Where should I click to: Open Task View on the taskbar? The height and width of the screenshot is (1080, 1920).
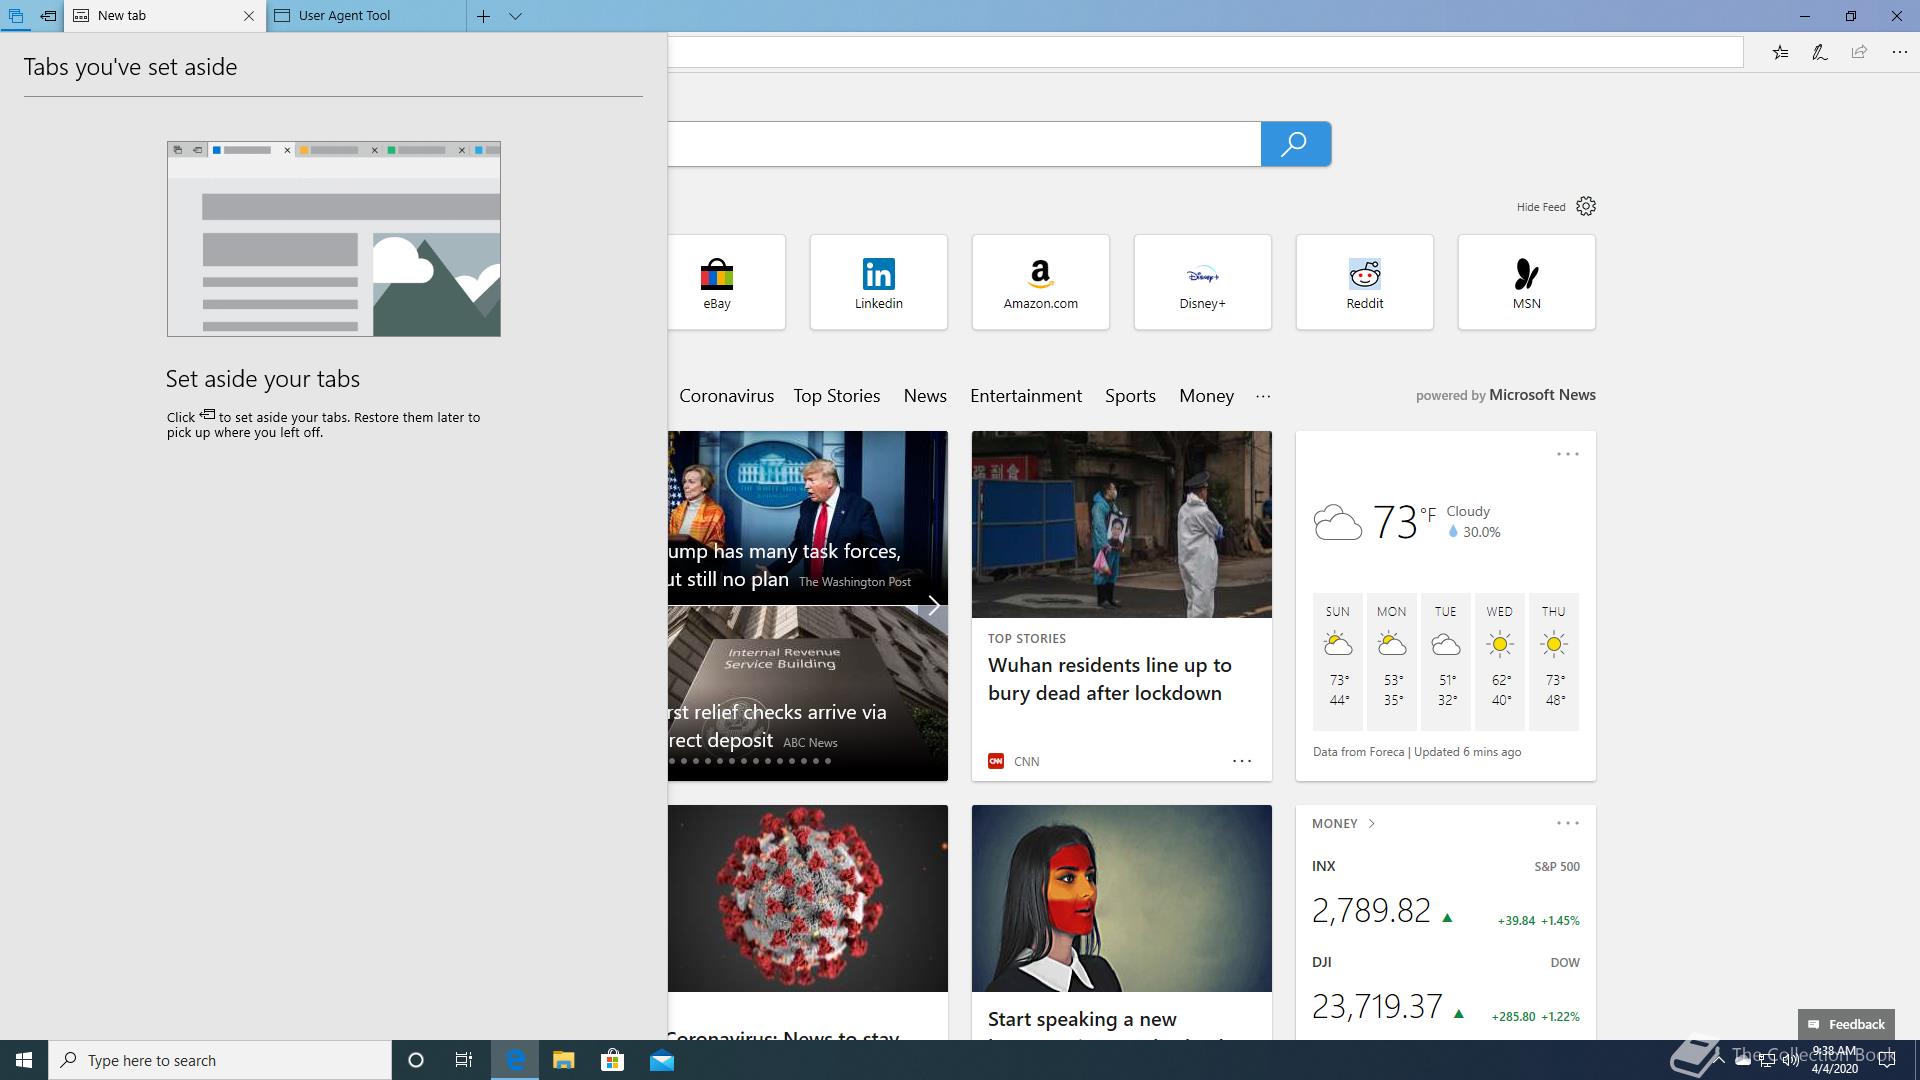pos(464,1060)
